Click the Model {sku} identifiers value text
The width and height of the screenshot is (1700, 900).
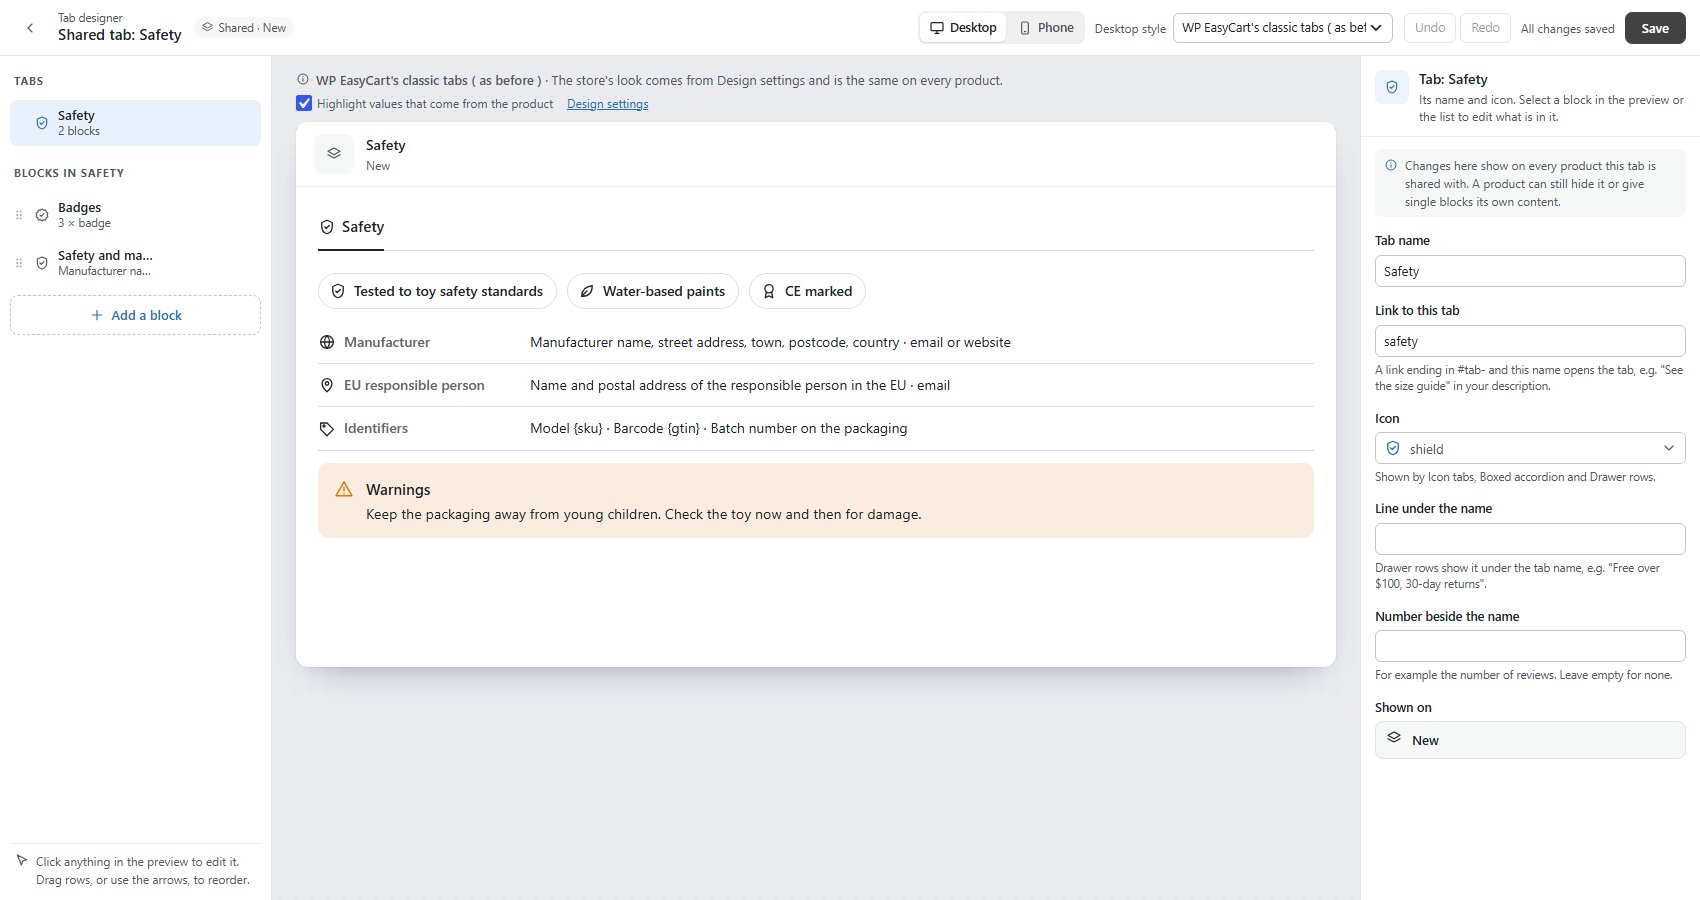click(x=718, y=428)
